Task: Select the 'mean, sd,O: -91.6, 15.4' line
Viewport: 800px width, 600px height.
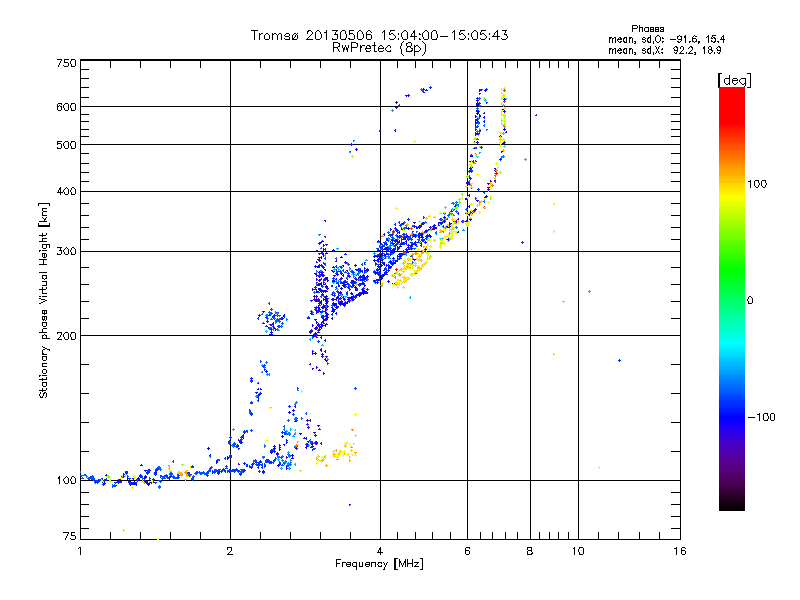Action: tap(667, 39)
